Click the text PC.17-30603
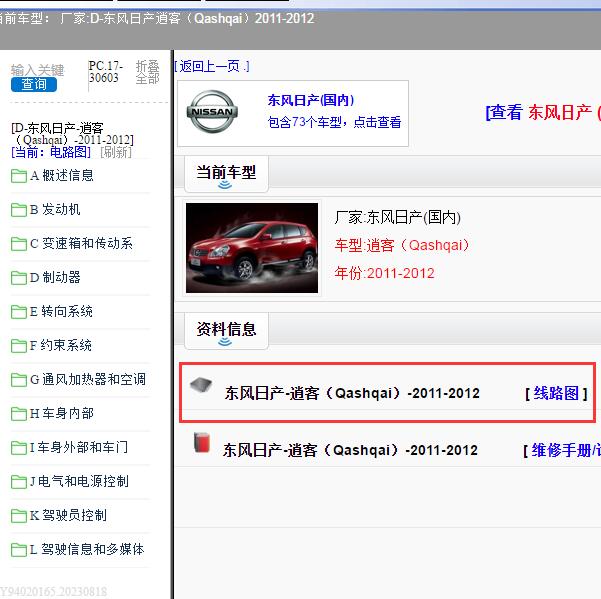Image resolution: width=601 pixels, height=599 pixels. coord(106,72)
